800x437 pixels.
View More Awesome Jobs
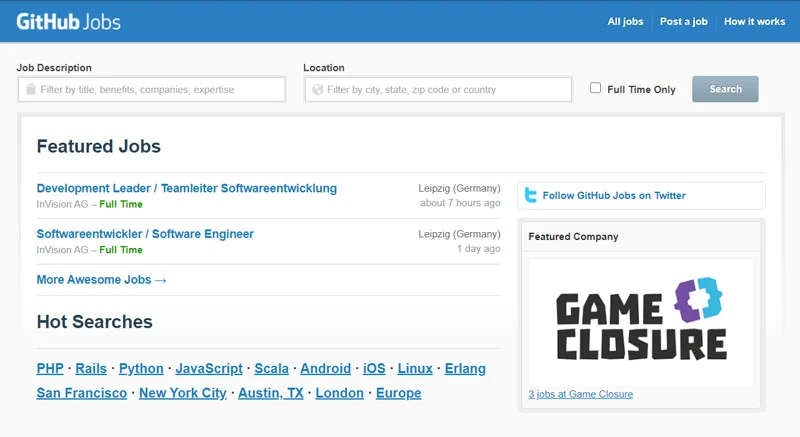[x=102, y=280]
